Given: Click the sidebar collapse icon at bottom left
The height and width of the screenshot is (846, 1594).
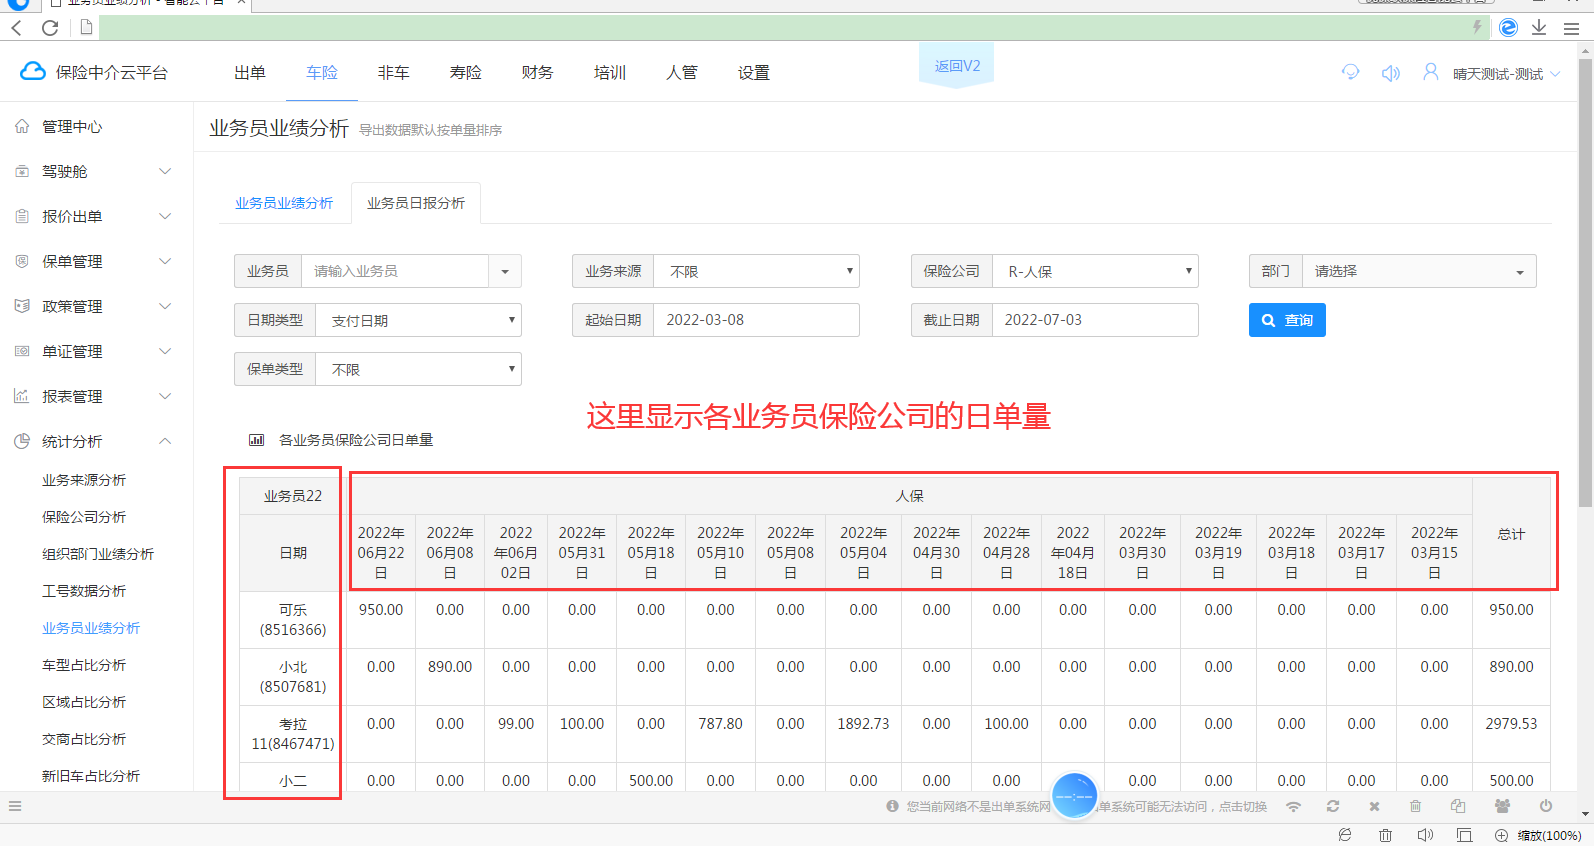Looking at the screenshot, I should [15, 806].
